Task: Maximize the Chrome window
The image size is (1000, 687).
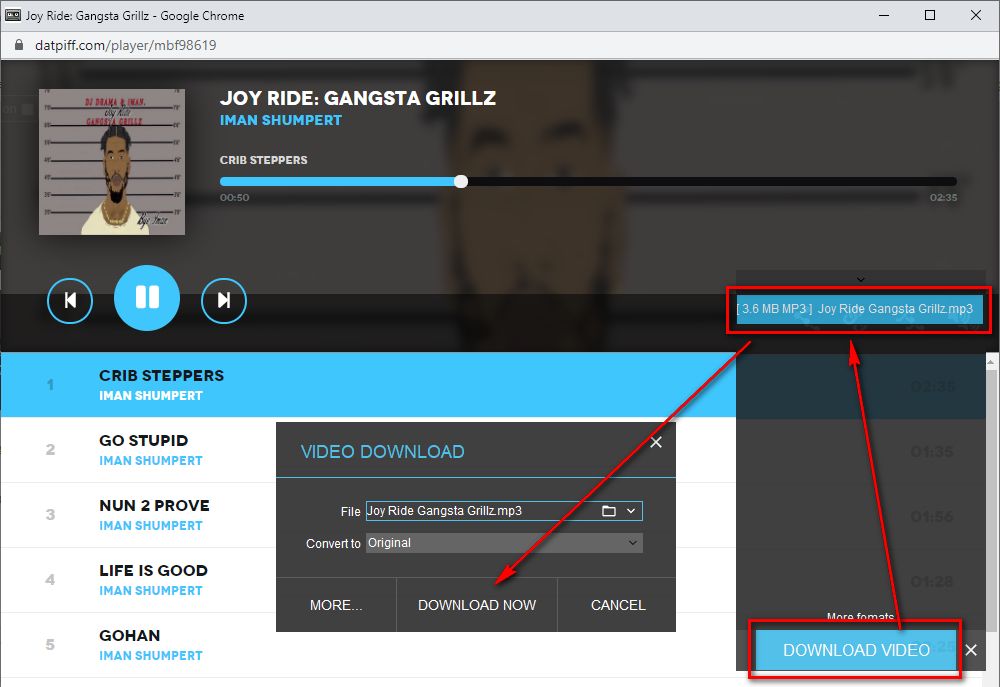Action: coord(930,15)
